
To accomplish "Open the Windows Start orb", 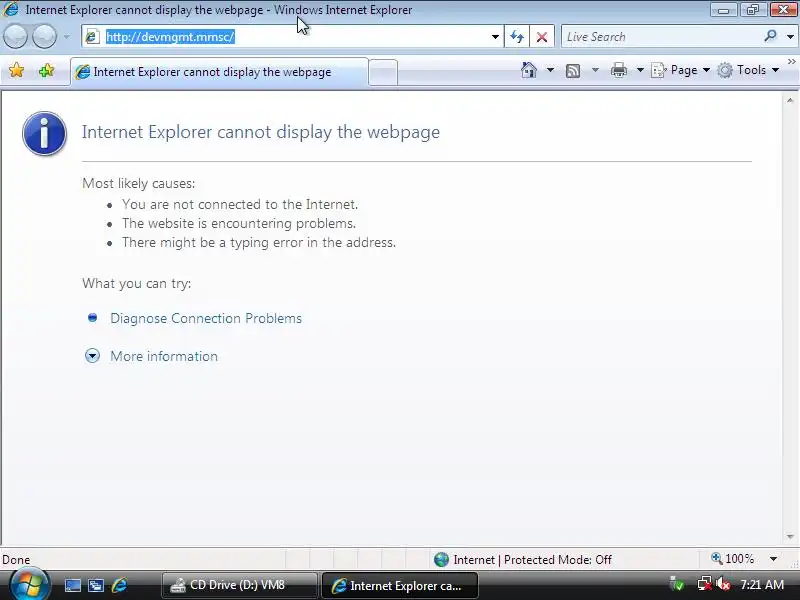I will pyautogui.click(x=29, y=584).
